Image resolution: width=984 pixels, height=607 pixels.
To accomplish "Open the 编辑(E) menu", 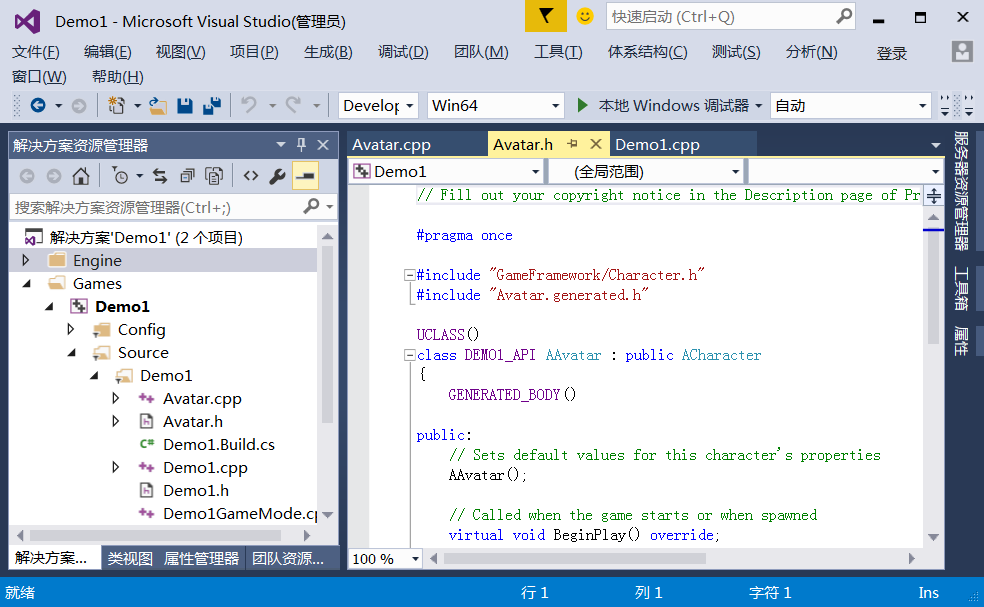I will (x=108, y=52).
